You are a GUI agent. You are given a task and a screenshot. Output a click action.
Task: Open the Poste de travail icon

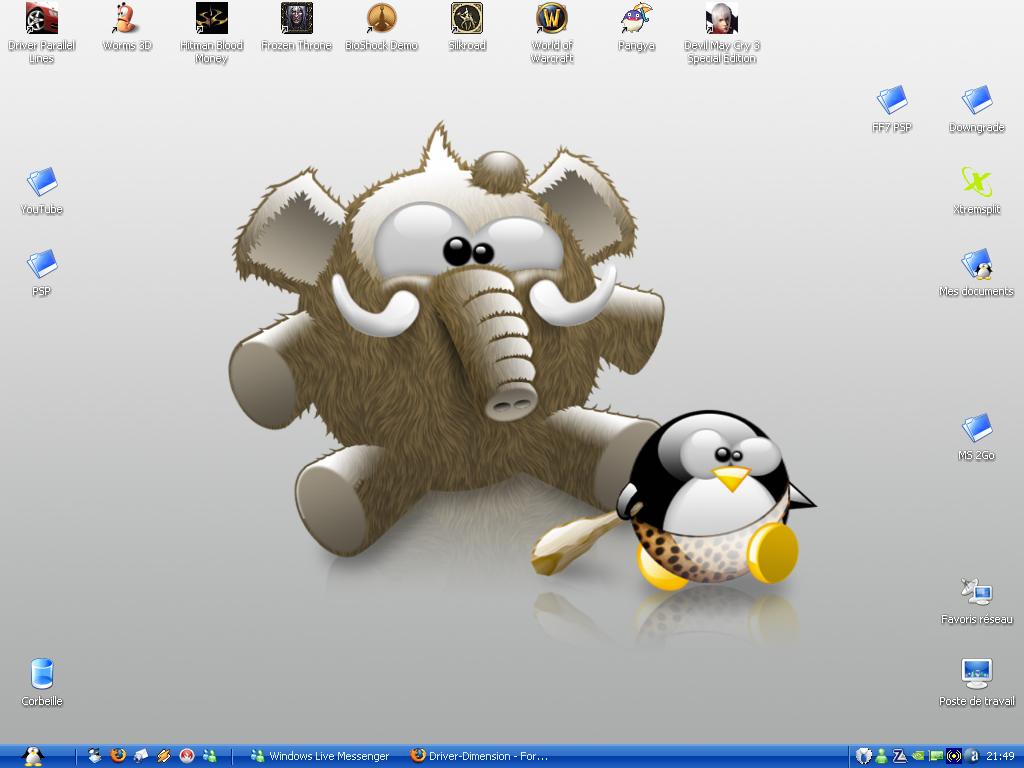click(x=976, y=675)
